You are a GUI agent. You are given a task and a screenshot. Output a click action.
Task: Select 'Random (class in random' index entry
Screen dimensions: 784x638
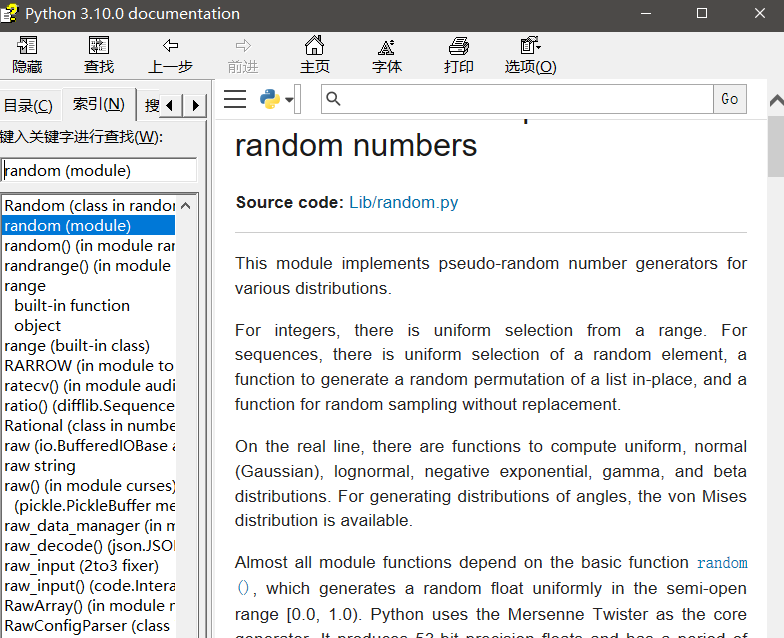[x=90, y=206]
